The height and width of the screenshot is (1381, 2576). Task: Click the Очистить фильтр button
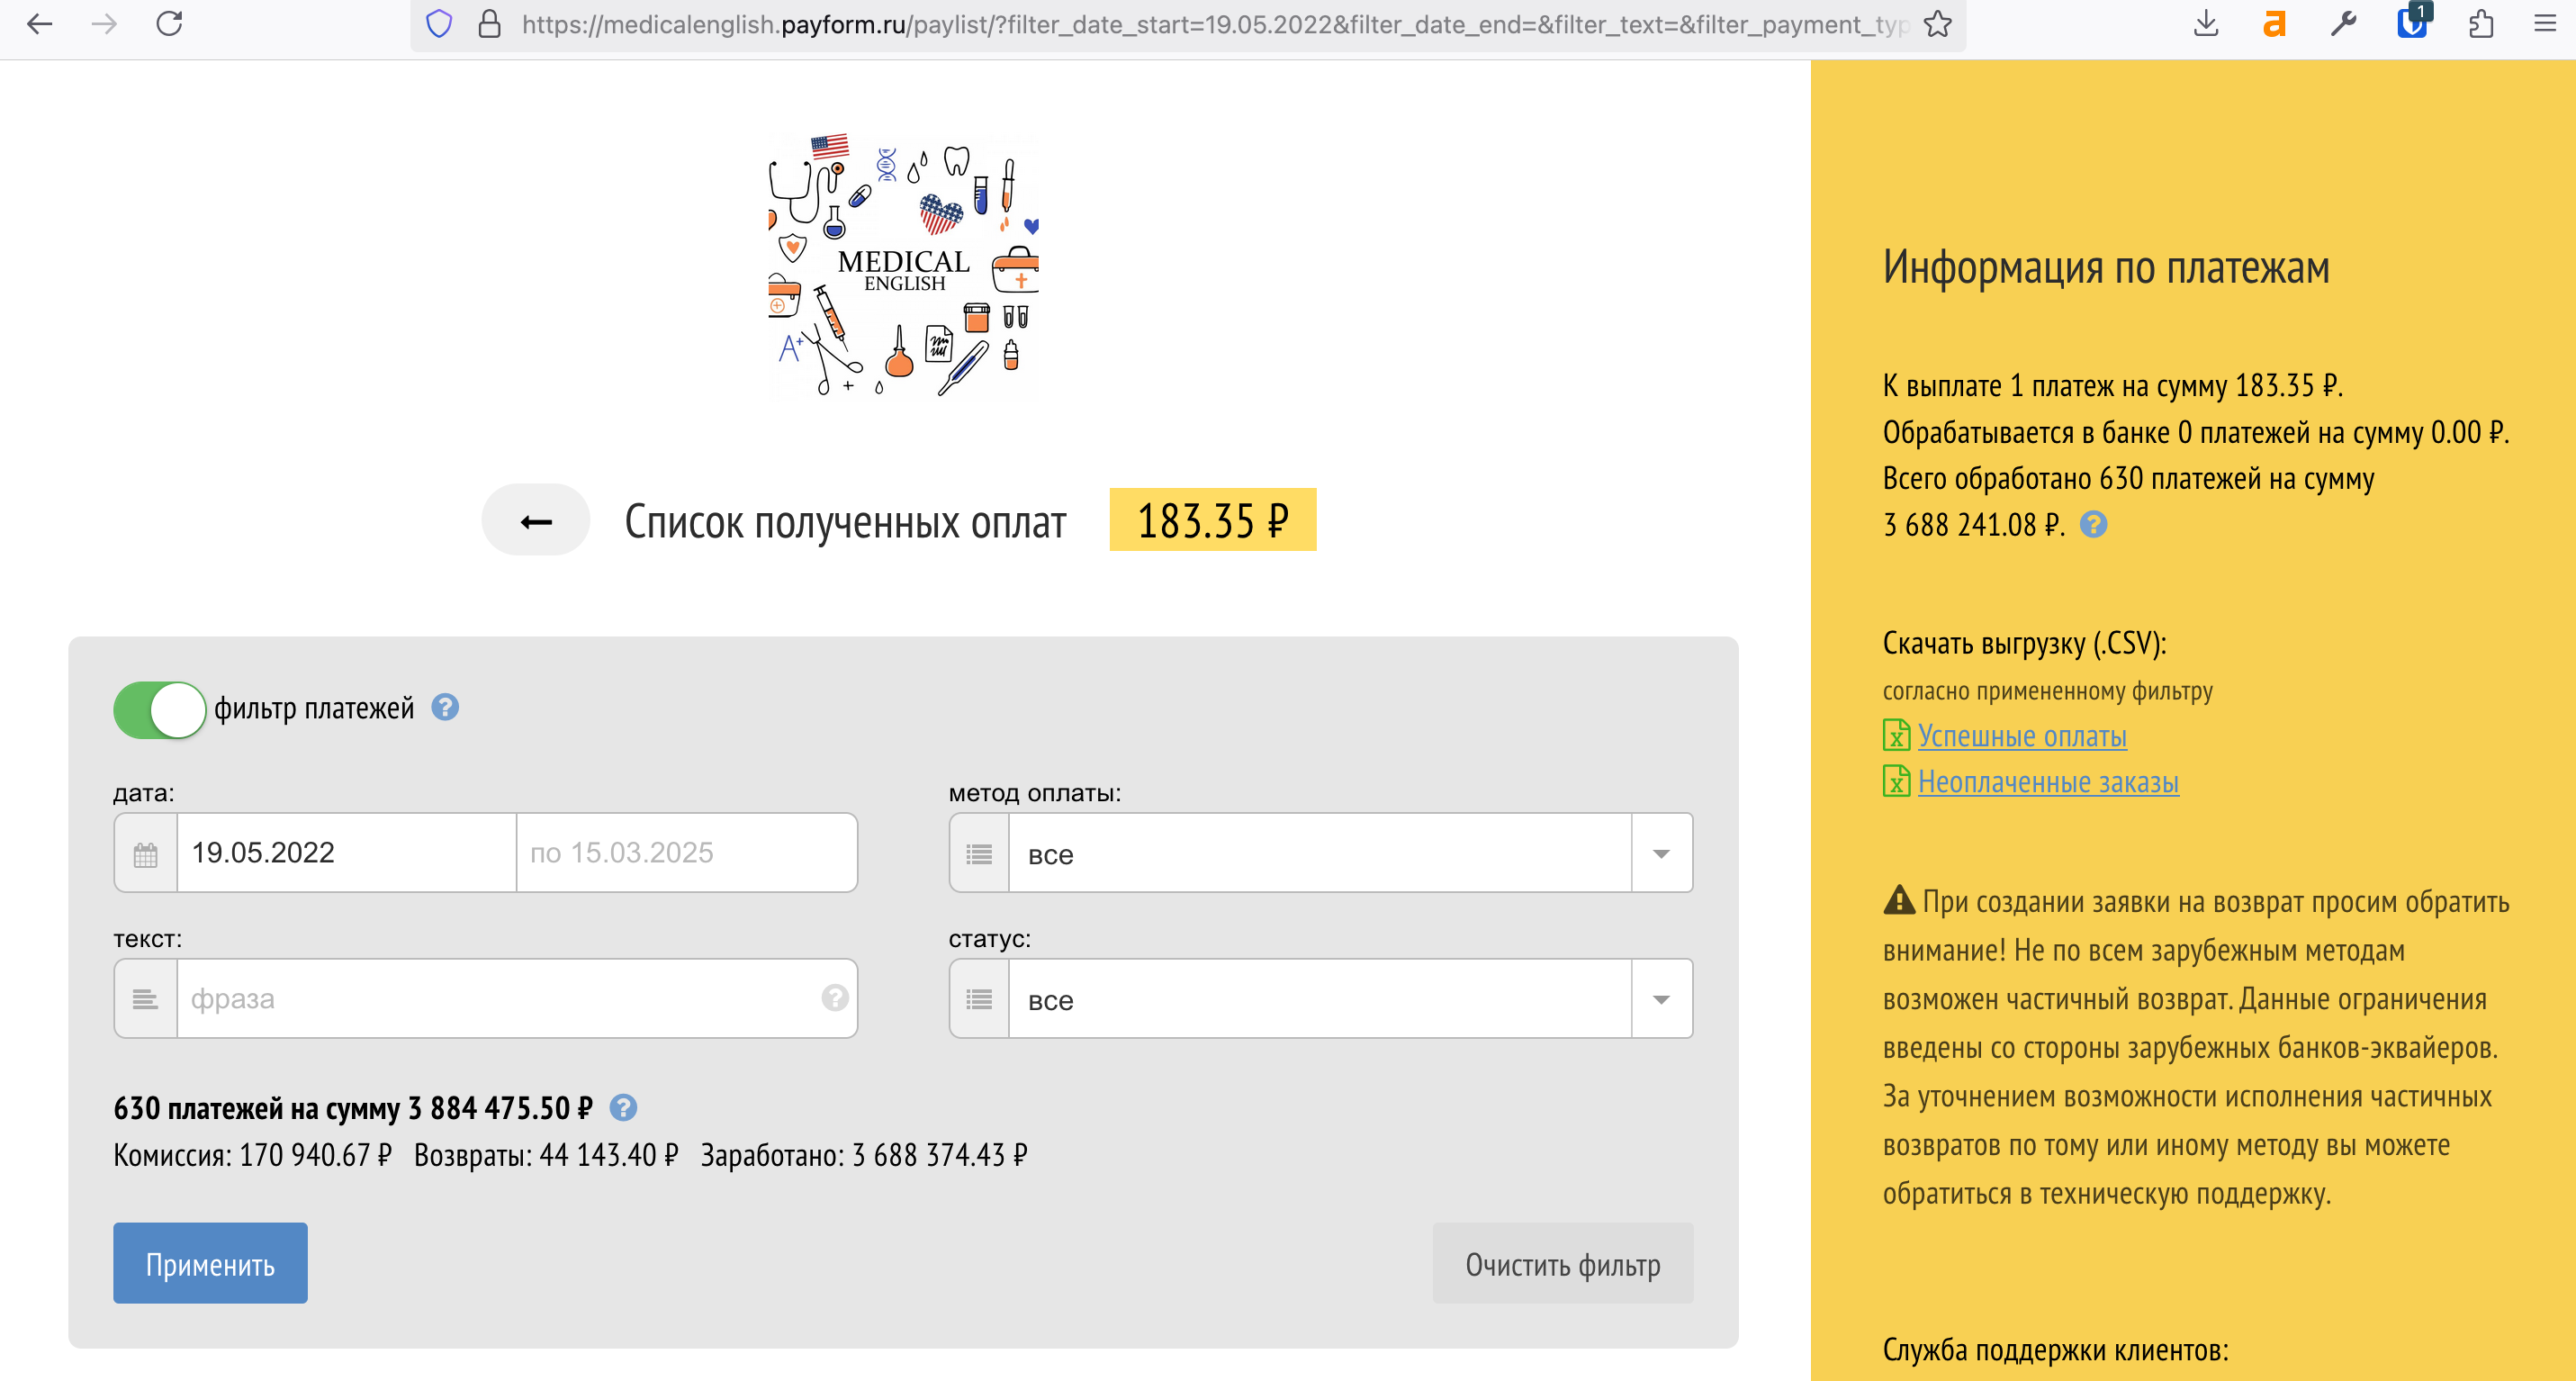click(1562, 1264)
